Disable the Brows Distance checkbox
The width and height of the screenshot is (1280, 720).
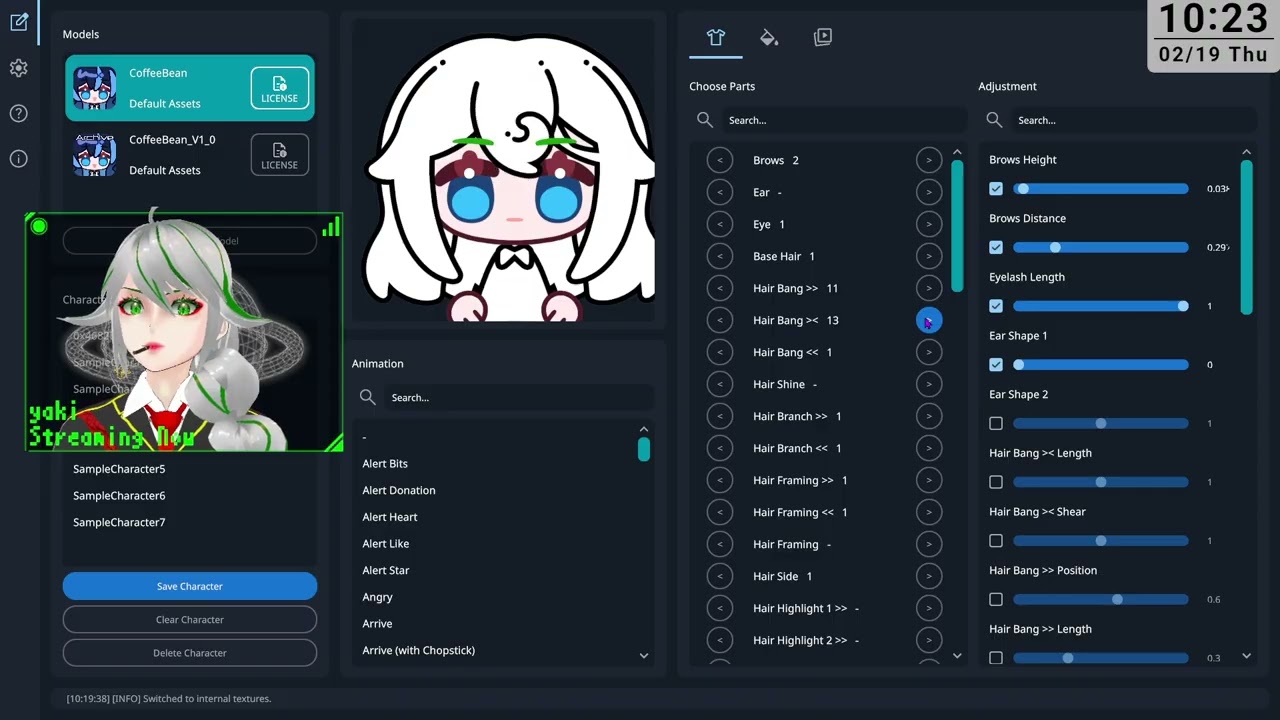coord(996,247)
